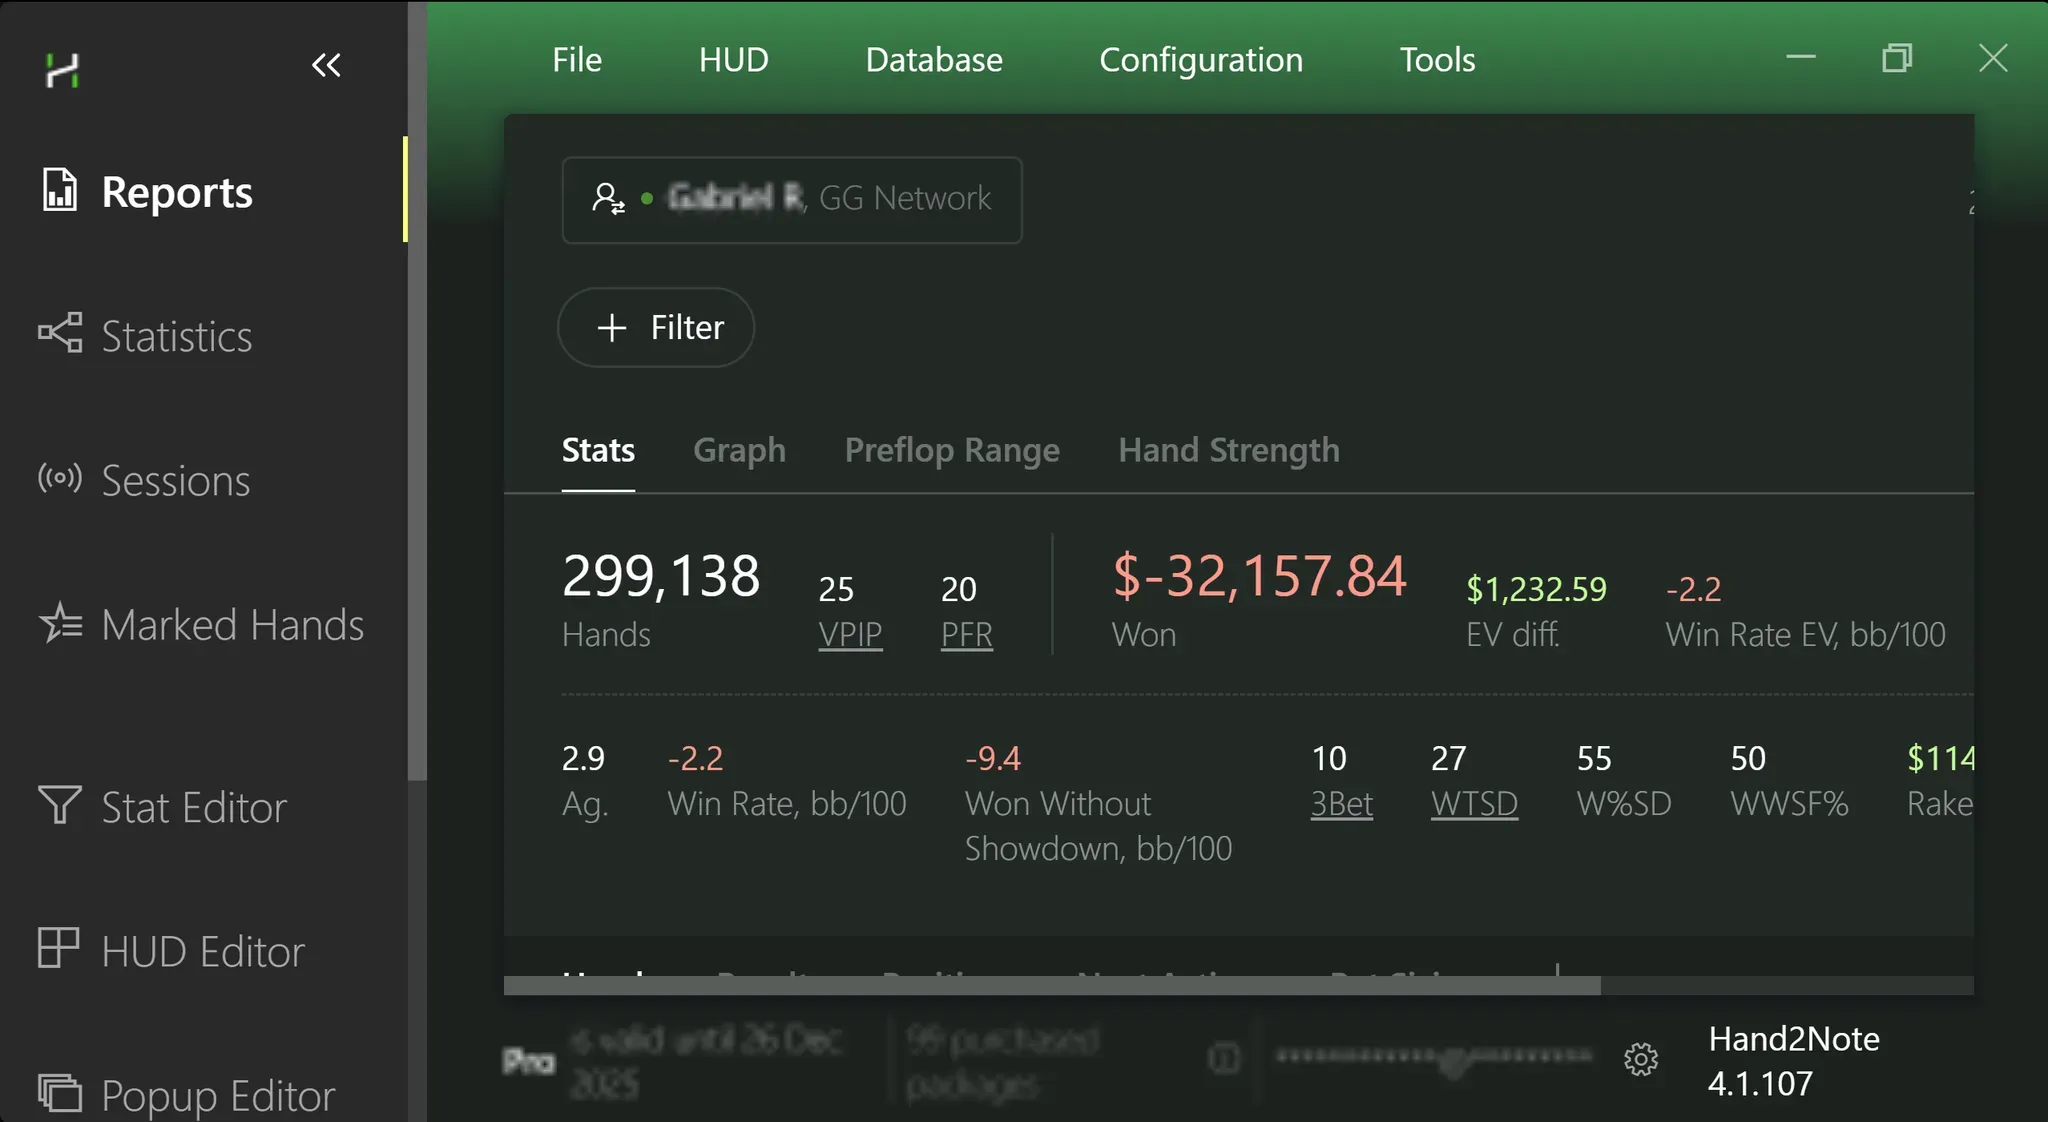2048x1122 pixels.
Task: Open the Popup Editor icon
Action: point(60,1092)
